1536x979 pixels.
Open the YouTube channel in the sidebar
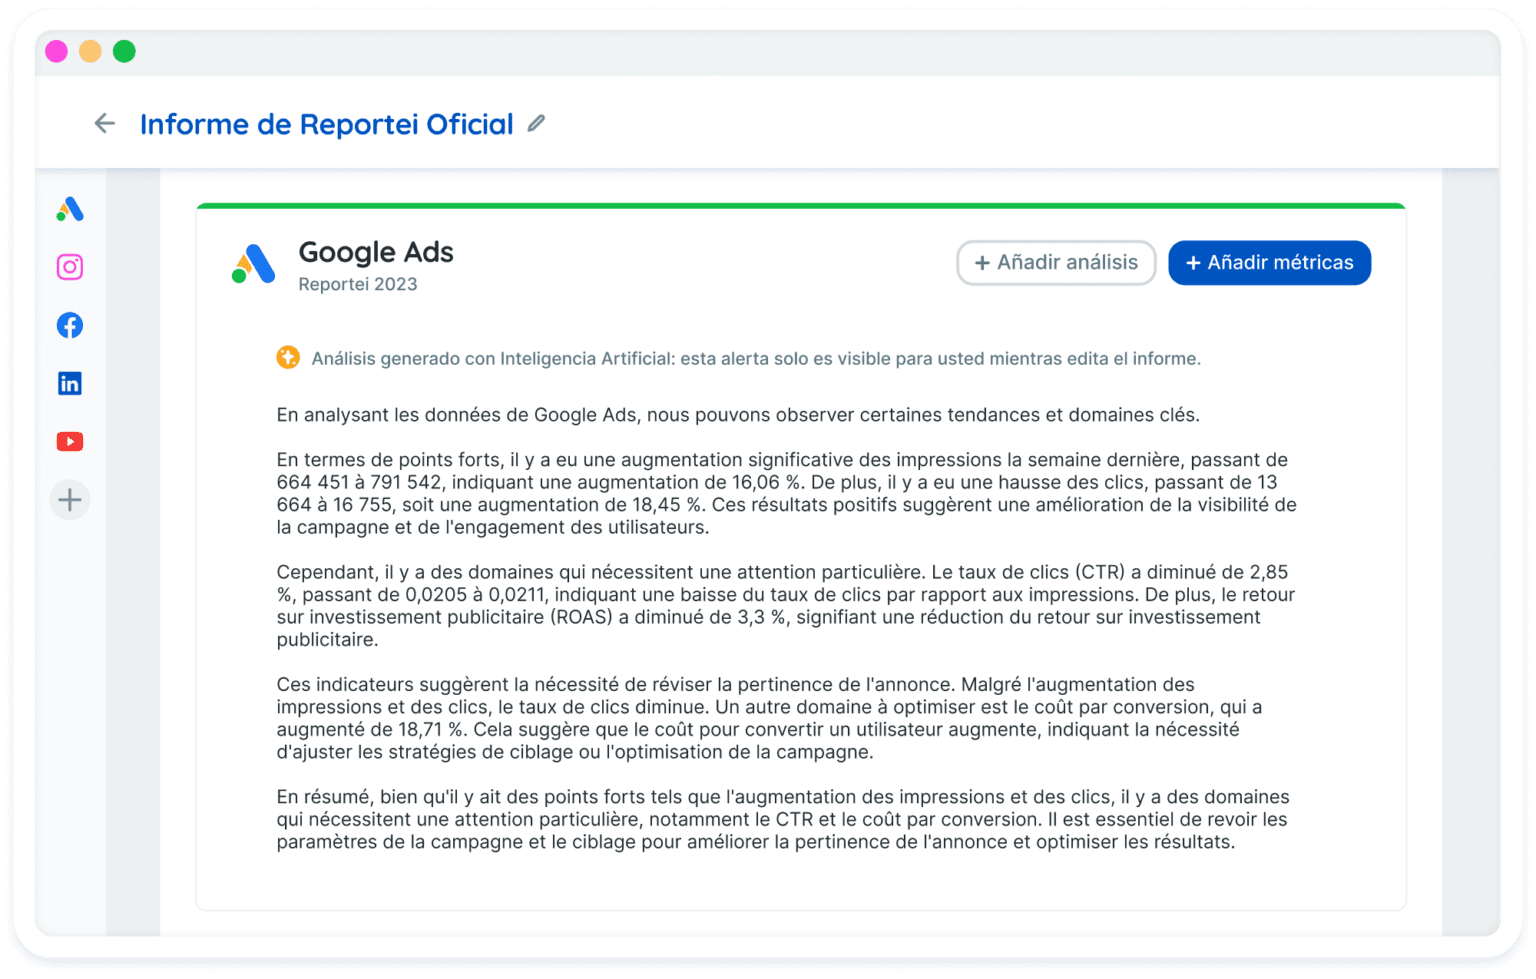(70, 441)
